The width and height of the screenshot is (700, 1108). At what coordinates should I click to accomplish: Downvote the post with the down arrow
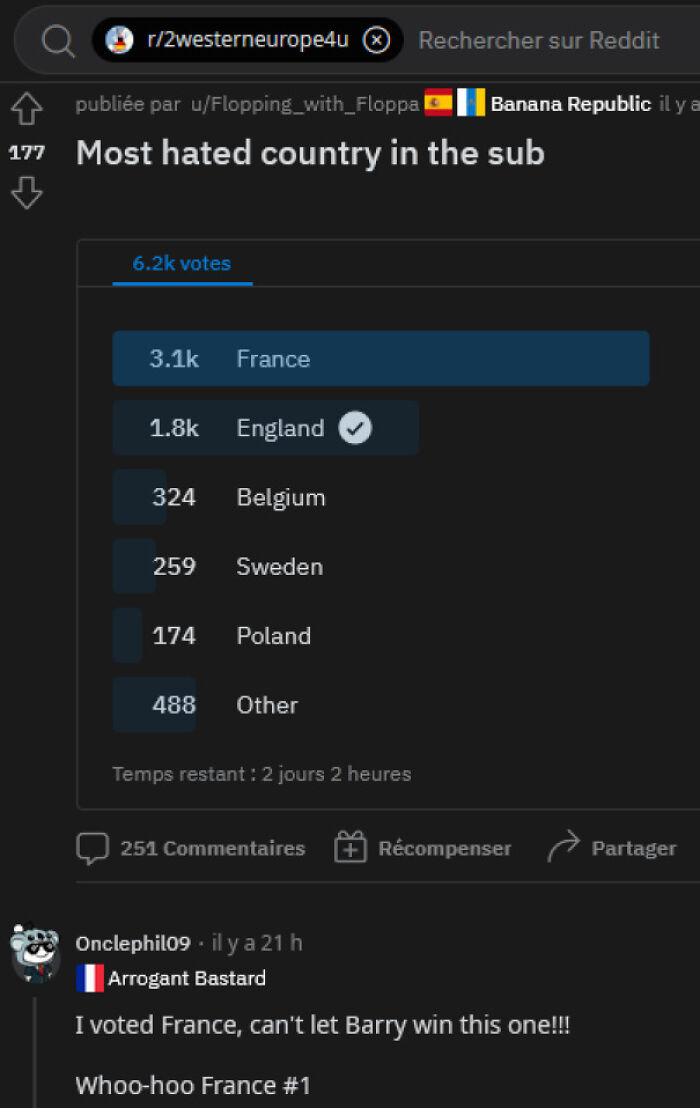(26, 193)
